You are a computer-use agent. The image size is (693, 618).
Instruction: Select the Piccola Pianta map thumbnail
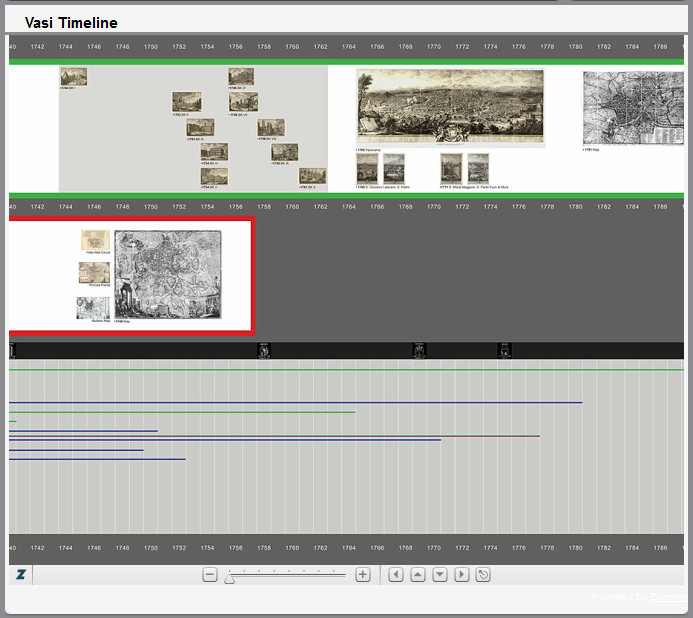[94, 273]
